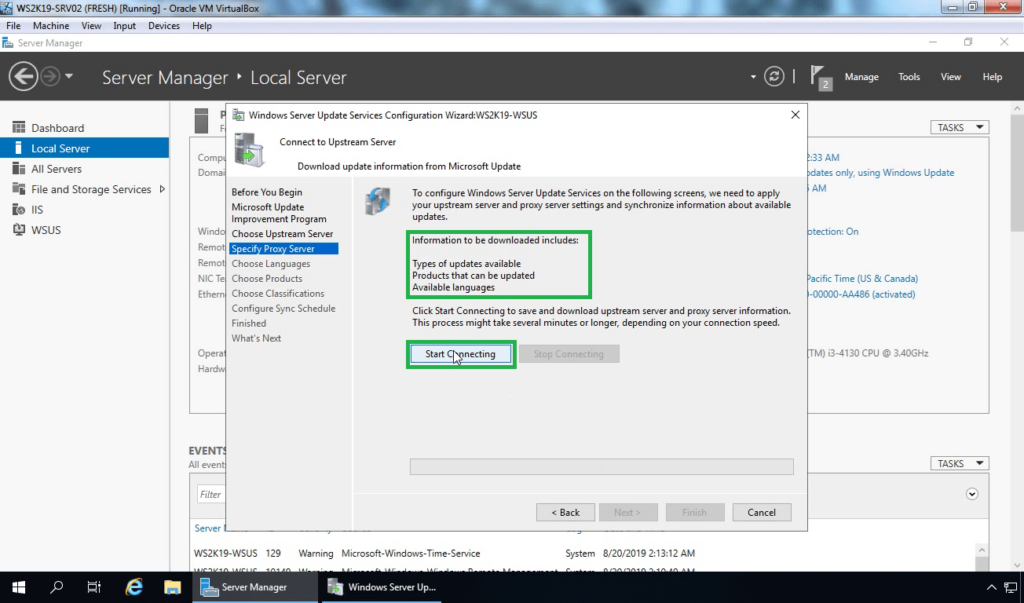
Task: Click the disabled Stop Connecting button
Action: tap(569, 354)
